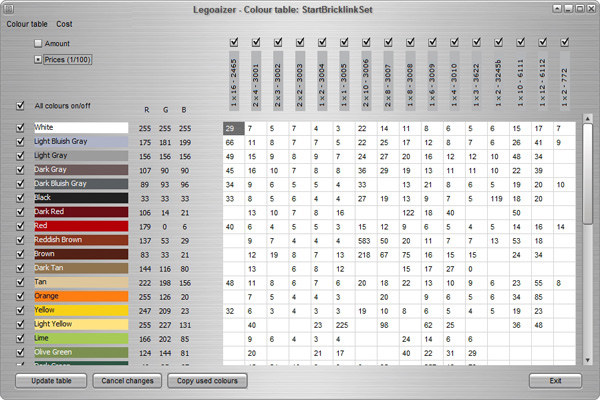Select the Light Gray colour swatch

[x=81, y=155]
